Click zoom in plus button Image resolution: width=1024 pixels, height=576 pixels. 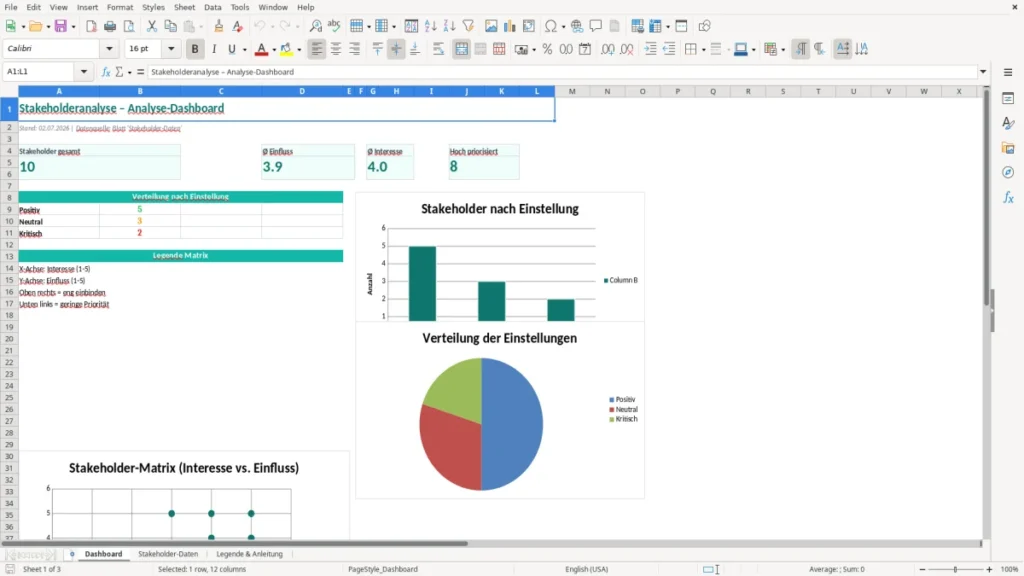tap(989, 569)
